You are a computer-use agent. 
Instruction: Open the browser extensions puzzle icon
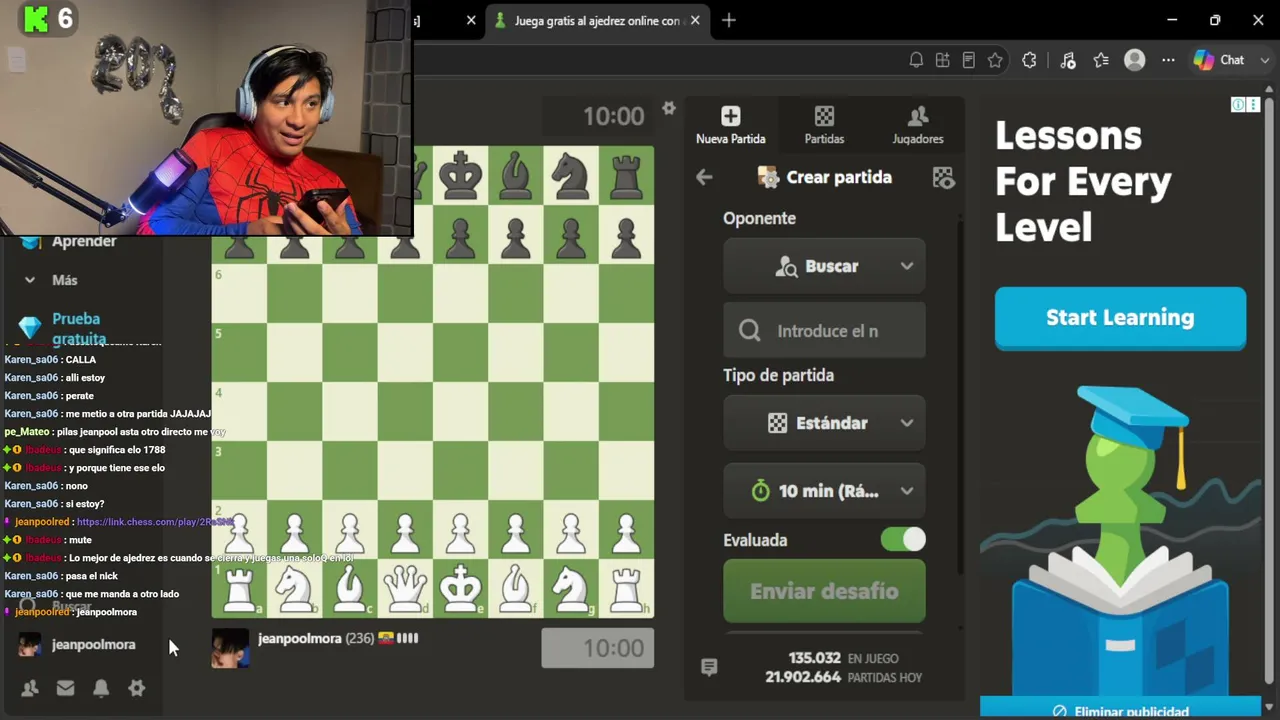(1029, 60)
